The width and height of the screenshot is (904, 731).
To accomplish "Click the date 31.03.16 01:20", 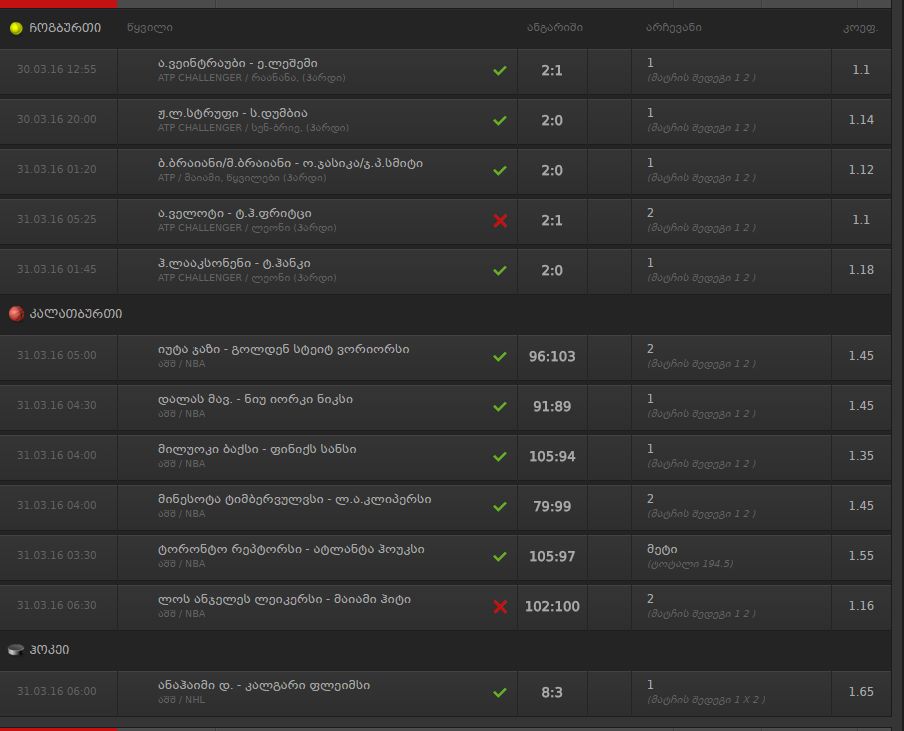I will [x=56, y=169].
